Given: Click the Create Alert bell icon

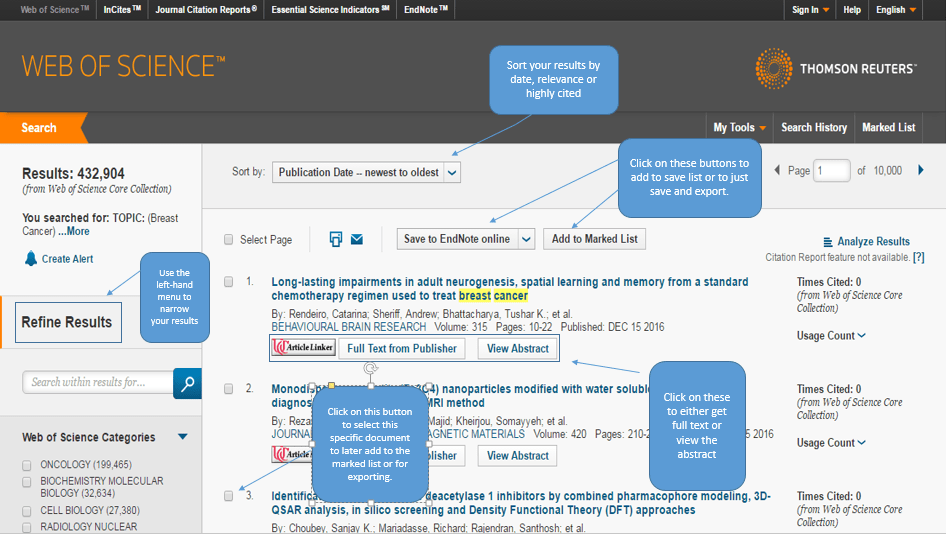Looking at the screenshot, I should (x=31, y=258).
